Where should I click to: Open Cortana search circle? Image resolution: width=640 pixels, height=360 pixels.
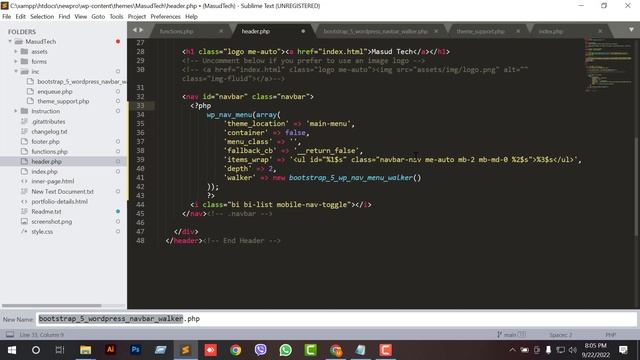pos(36,350)
